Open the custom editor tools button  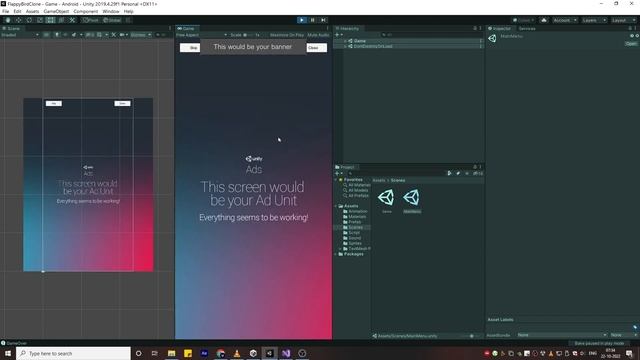coord(72,20)
